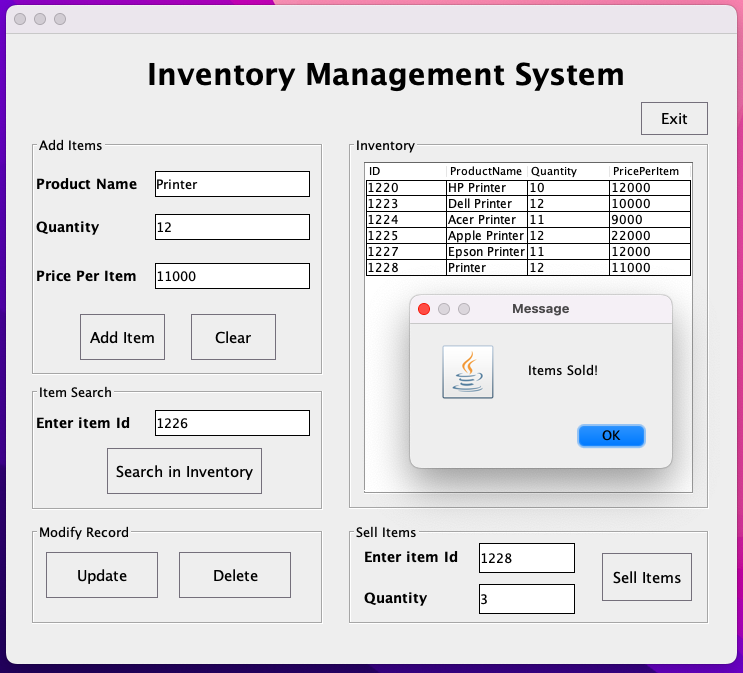The image size is (743, 673).
Task: Click the Sell Items button
Action: point(647,577)
